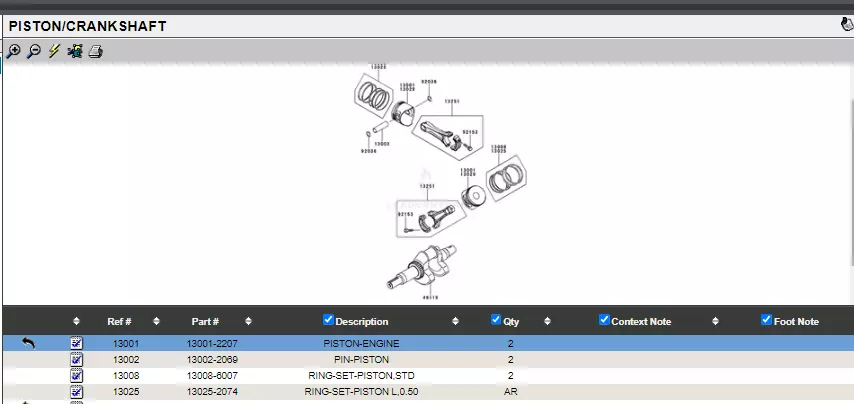Screen dimensions: 854x404
Task: Click the print icon in diagram toolbar
Action: [x=95, y=52]
